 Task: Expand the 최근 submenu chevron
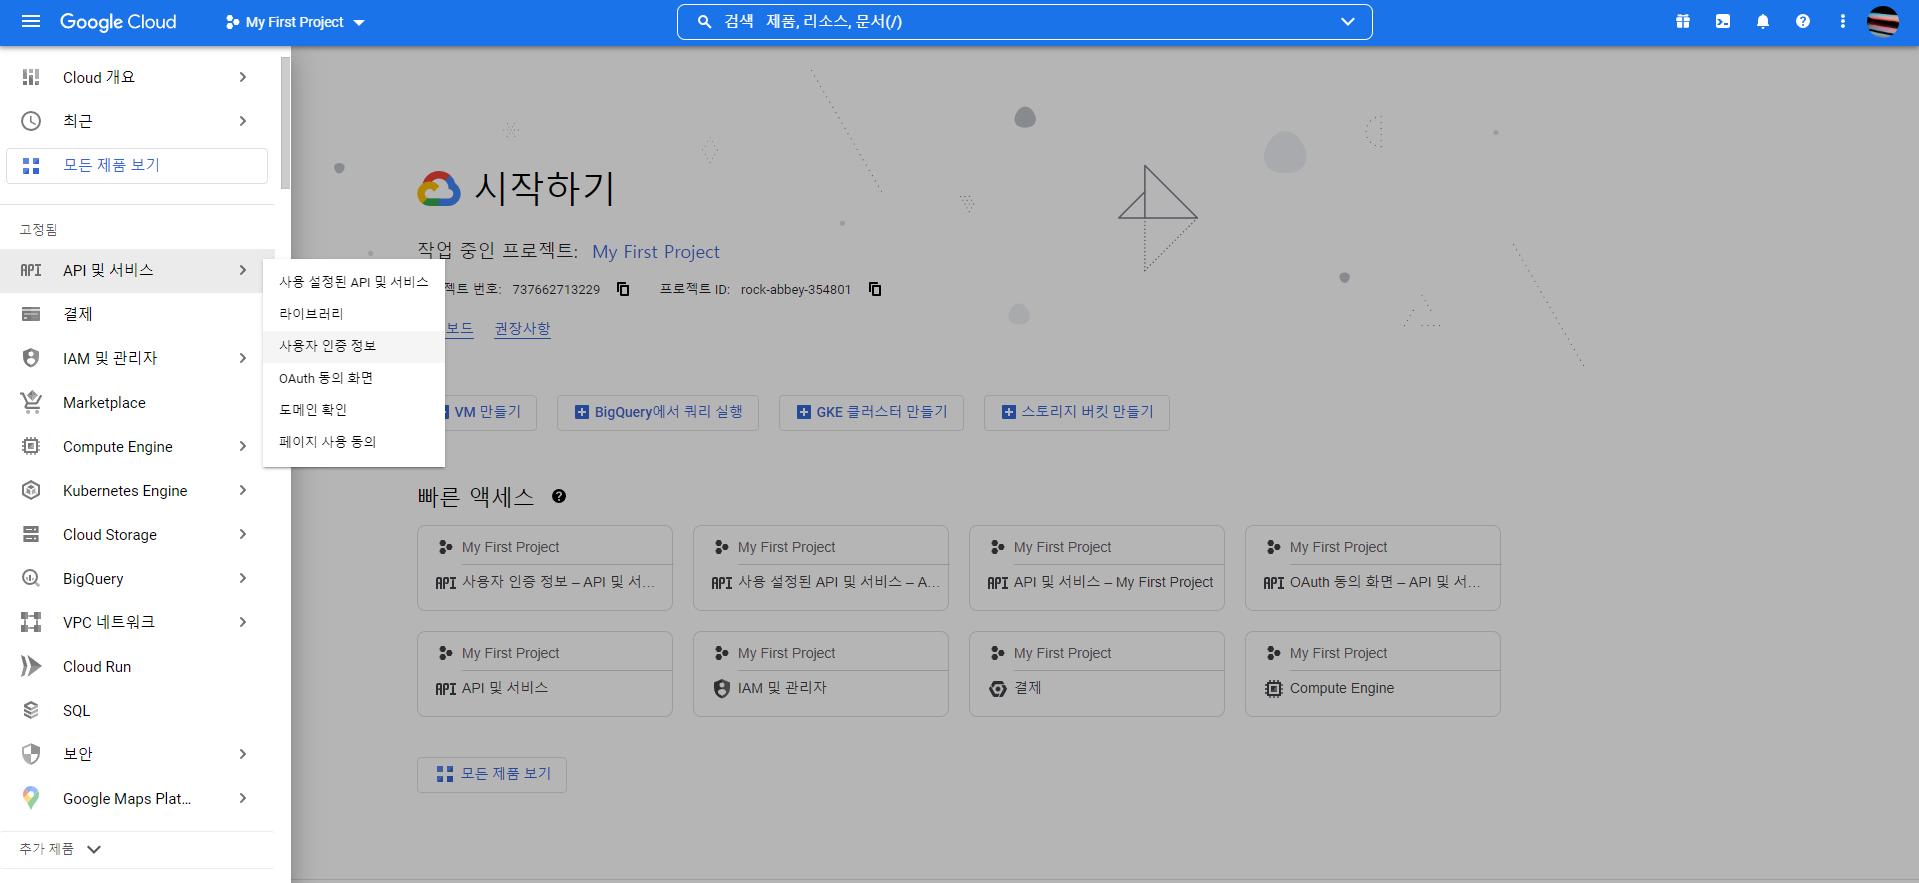[243, 121]
